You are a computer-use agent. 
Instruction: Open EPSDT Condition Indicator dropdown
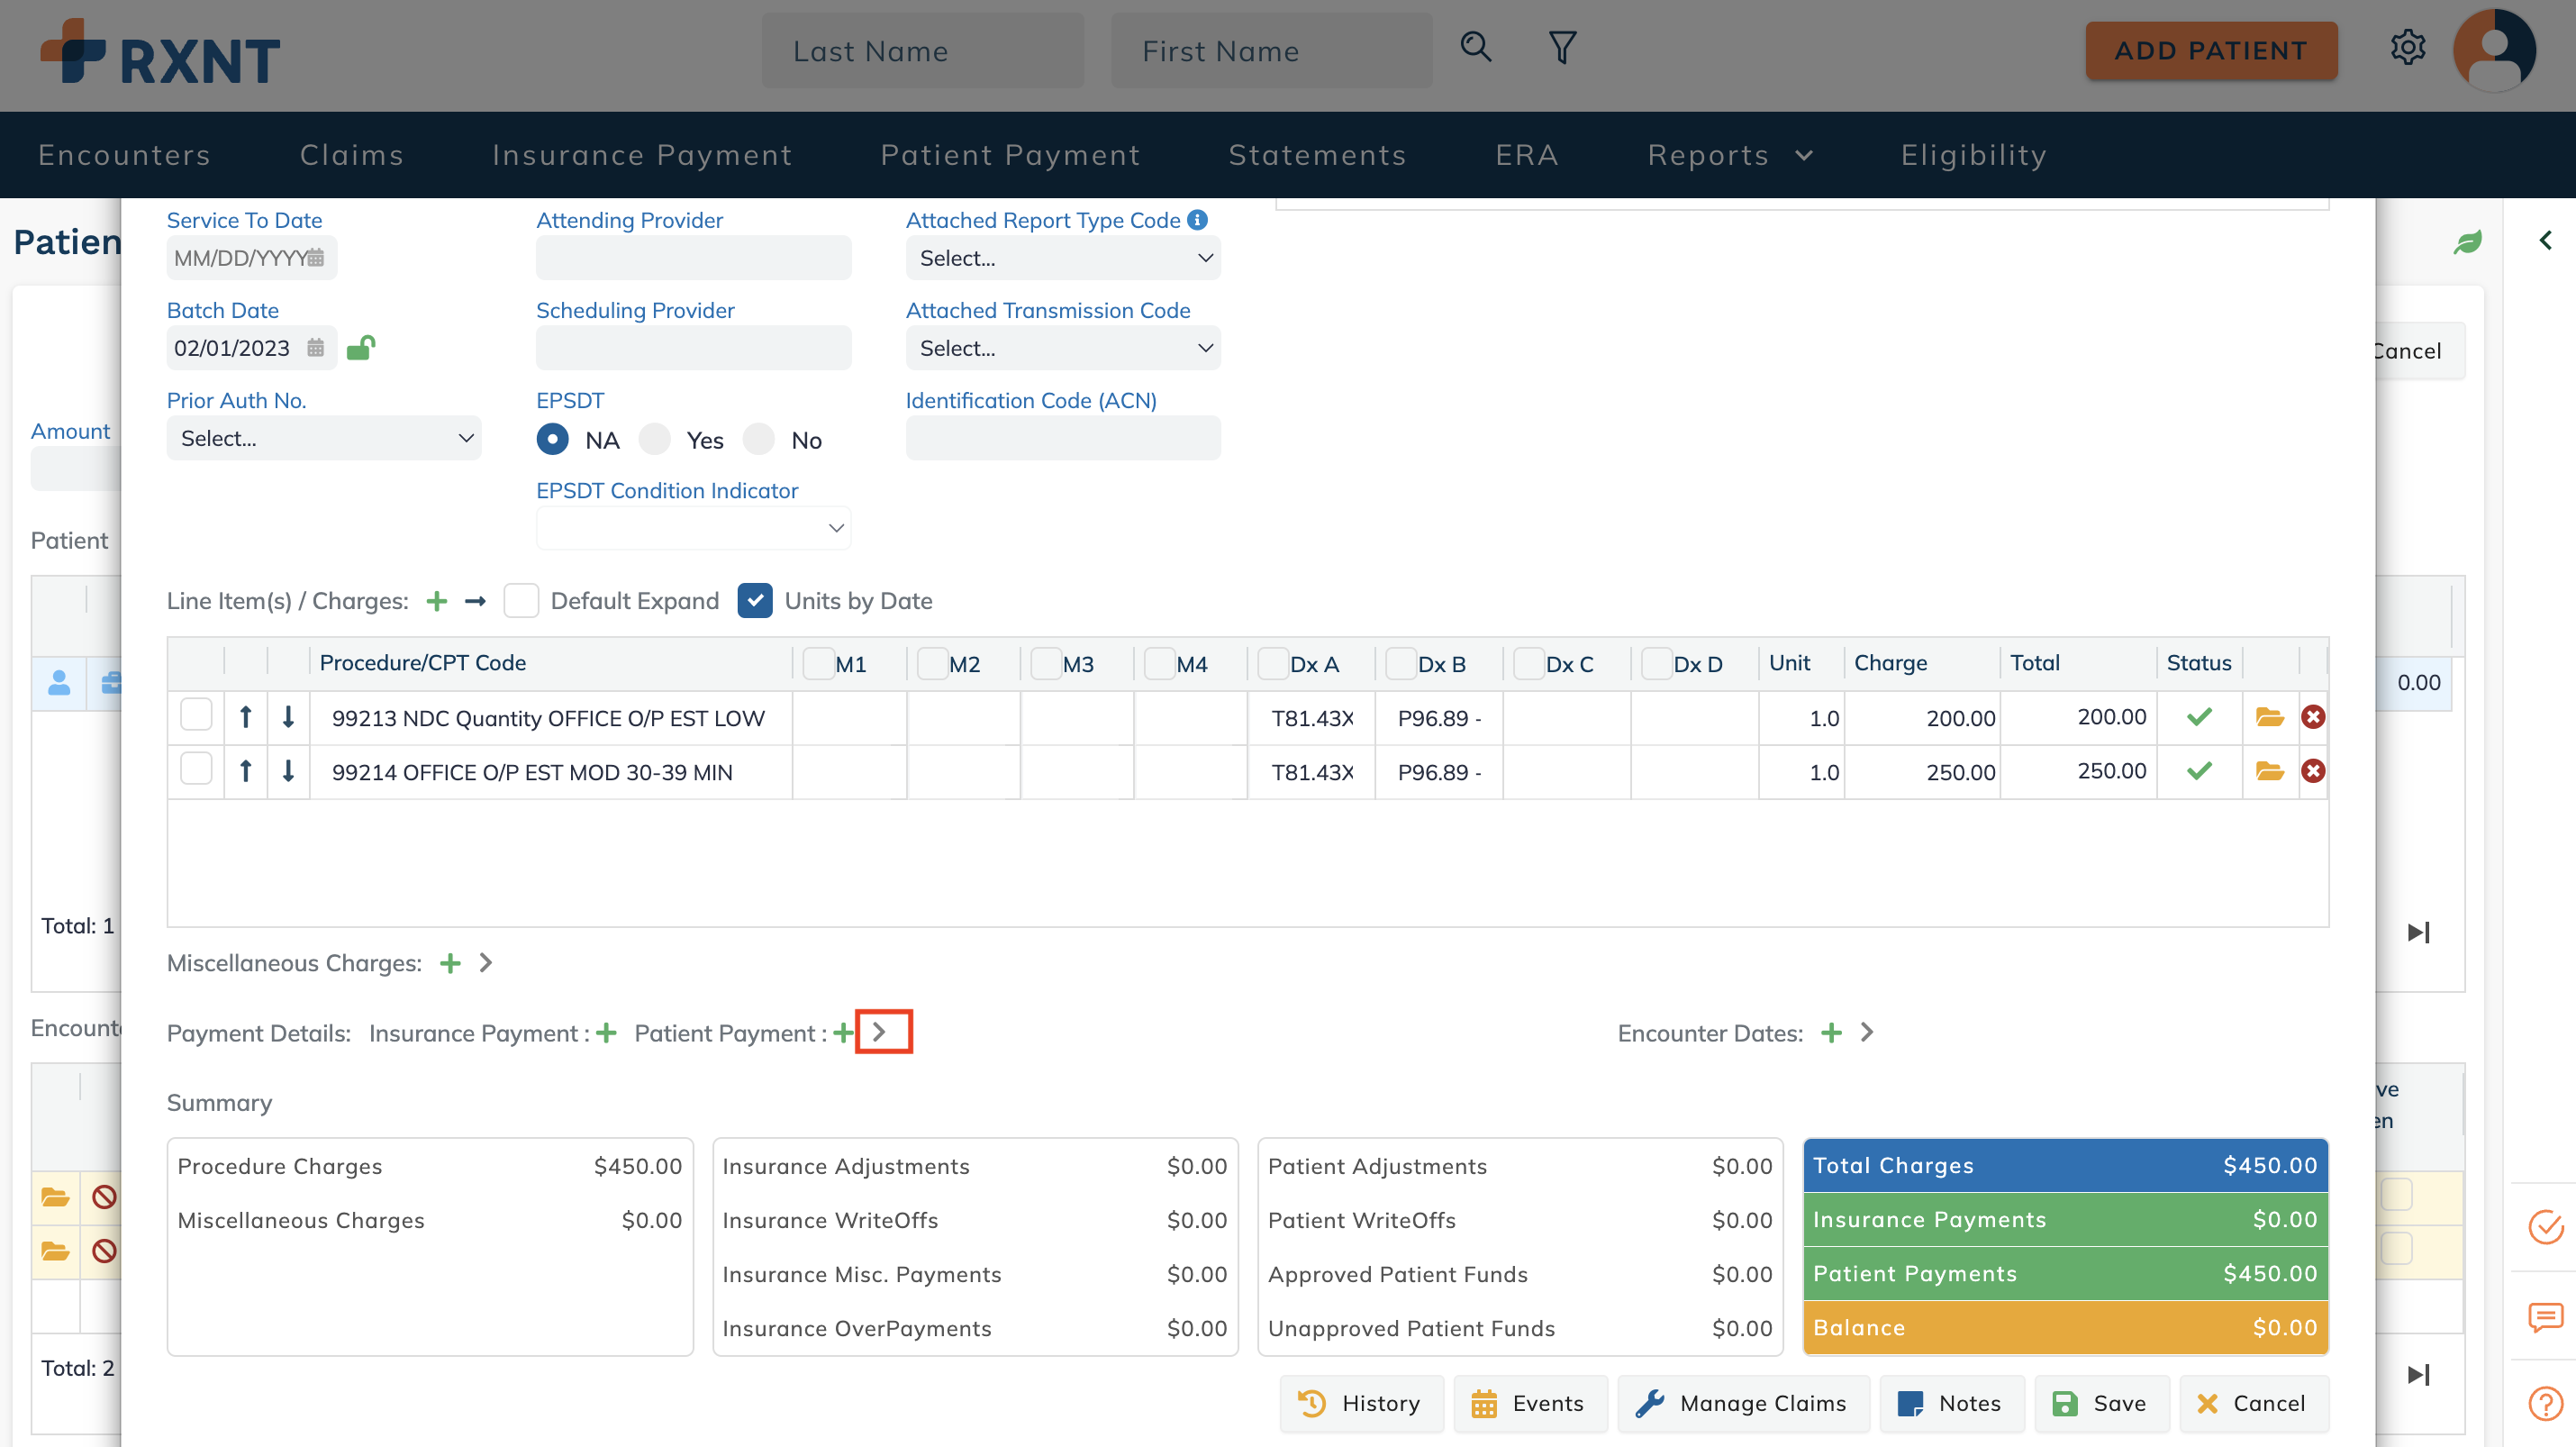click(693, 528)
